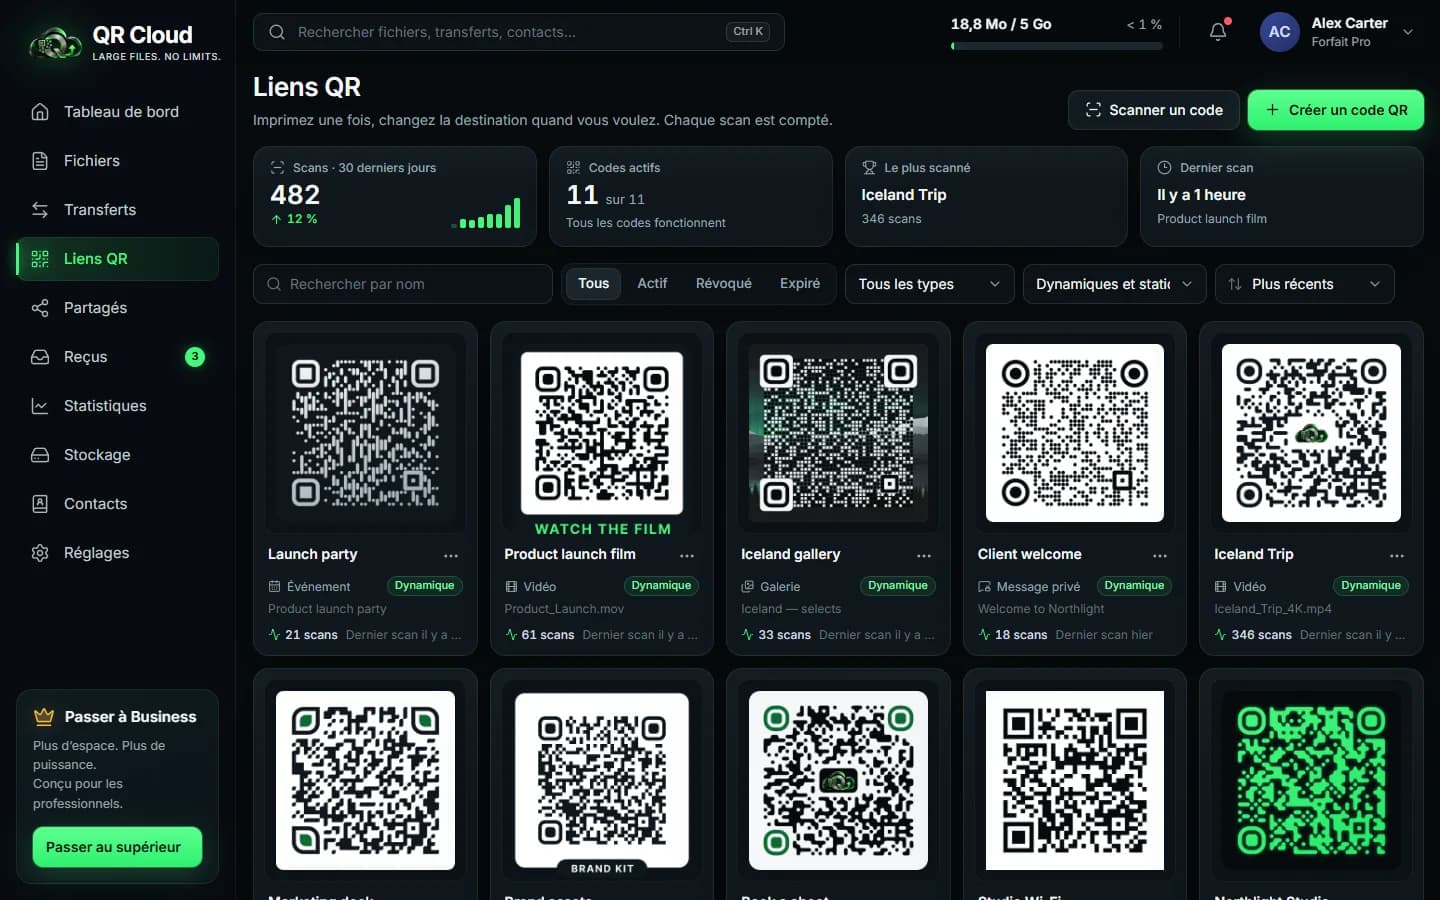
Task: Click the storage usage progress bar
Action: click(1056, 46)
